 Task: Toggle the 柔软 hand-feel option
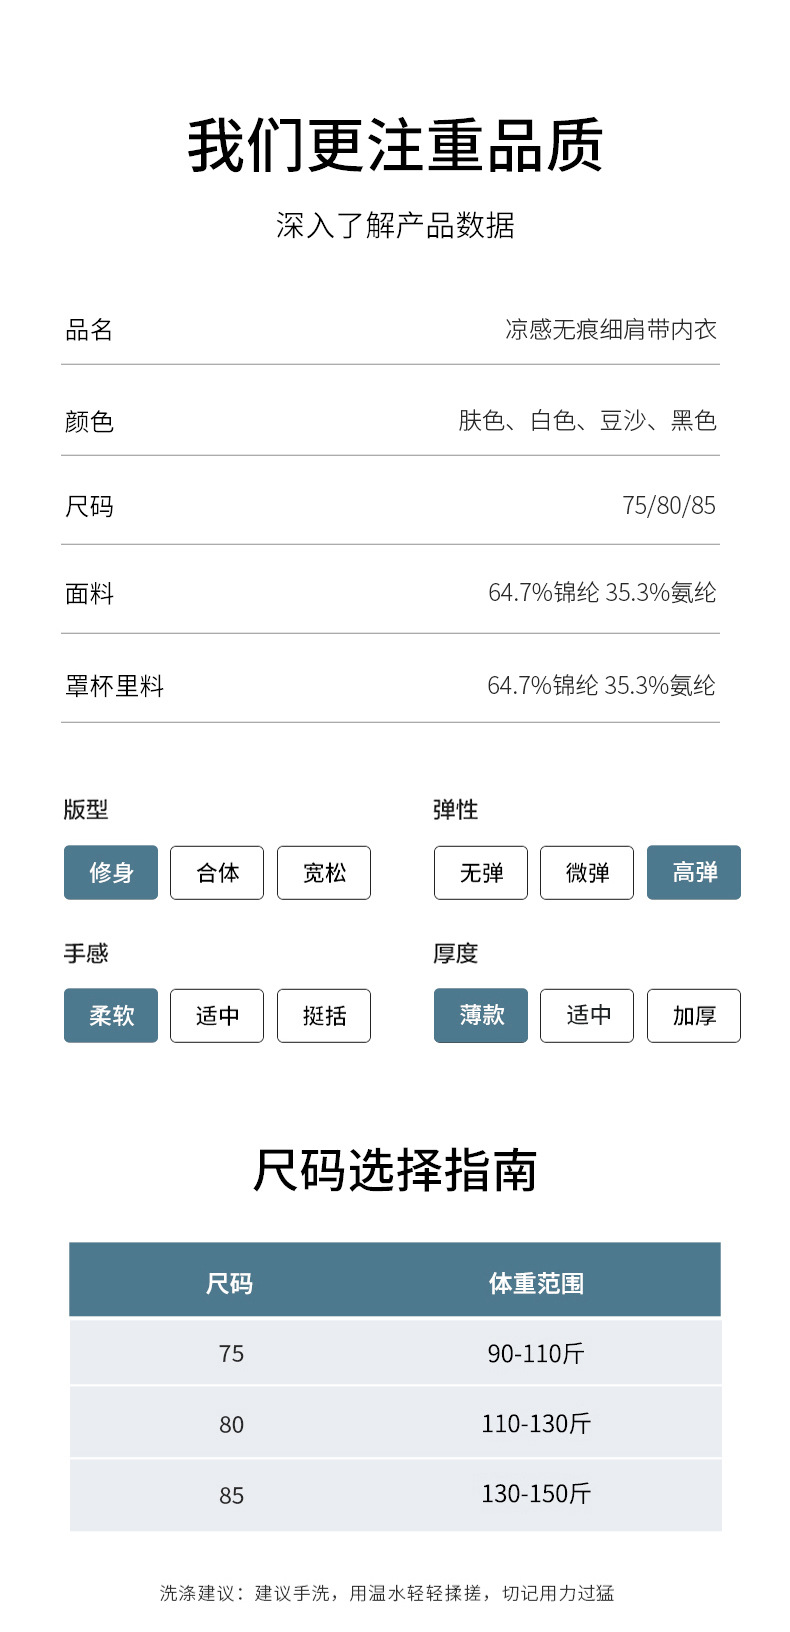coord(111,1016)
